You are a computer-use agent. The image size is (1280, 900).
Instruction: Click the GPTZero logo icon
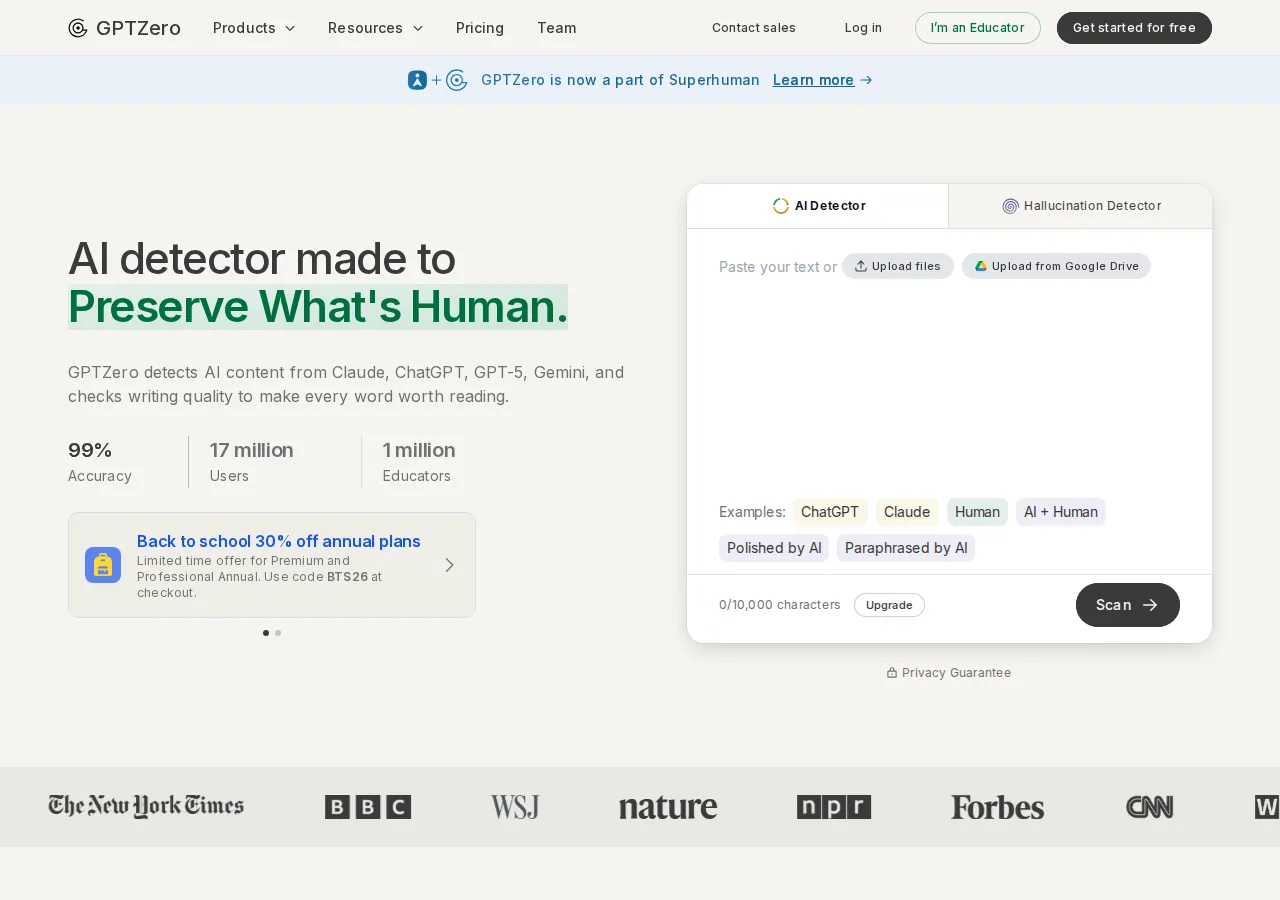pos(78,28)
